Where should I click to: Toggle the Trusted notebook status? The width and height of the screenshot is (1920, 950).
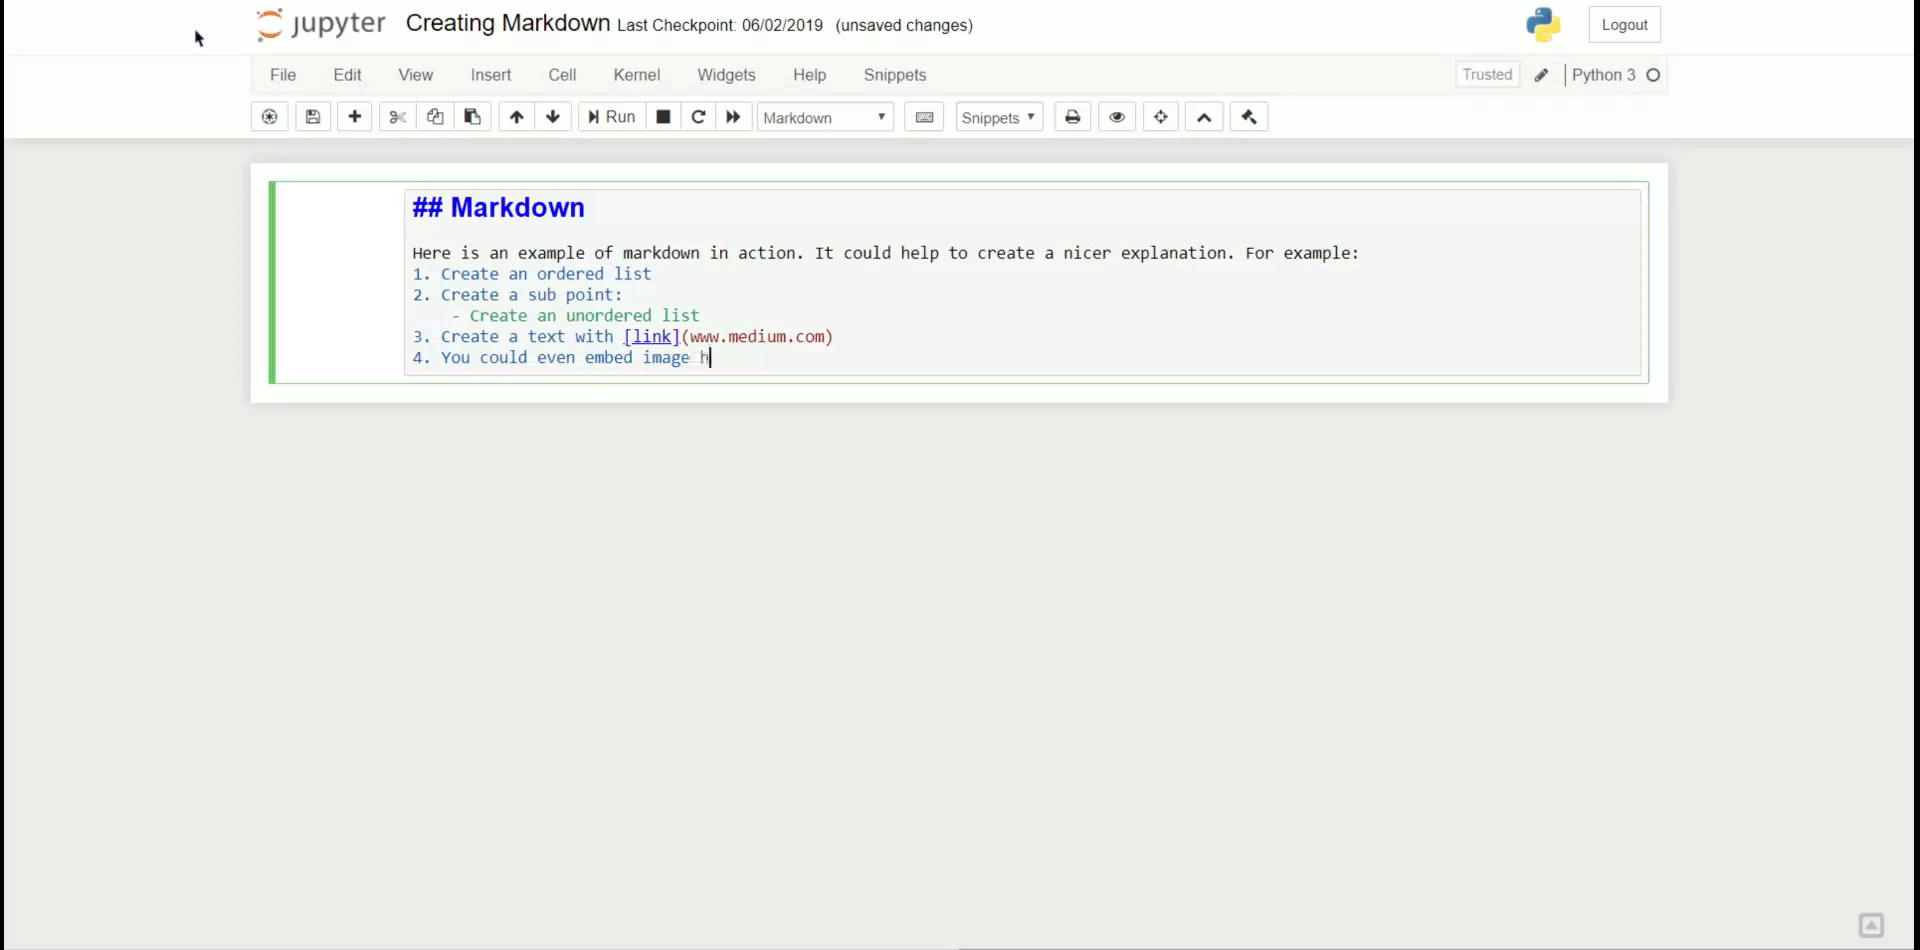coord(1487,74)
